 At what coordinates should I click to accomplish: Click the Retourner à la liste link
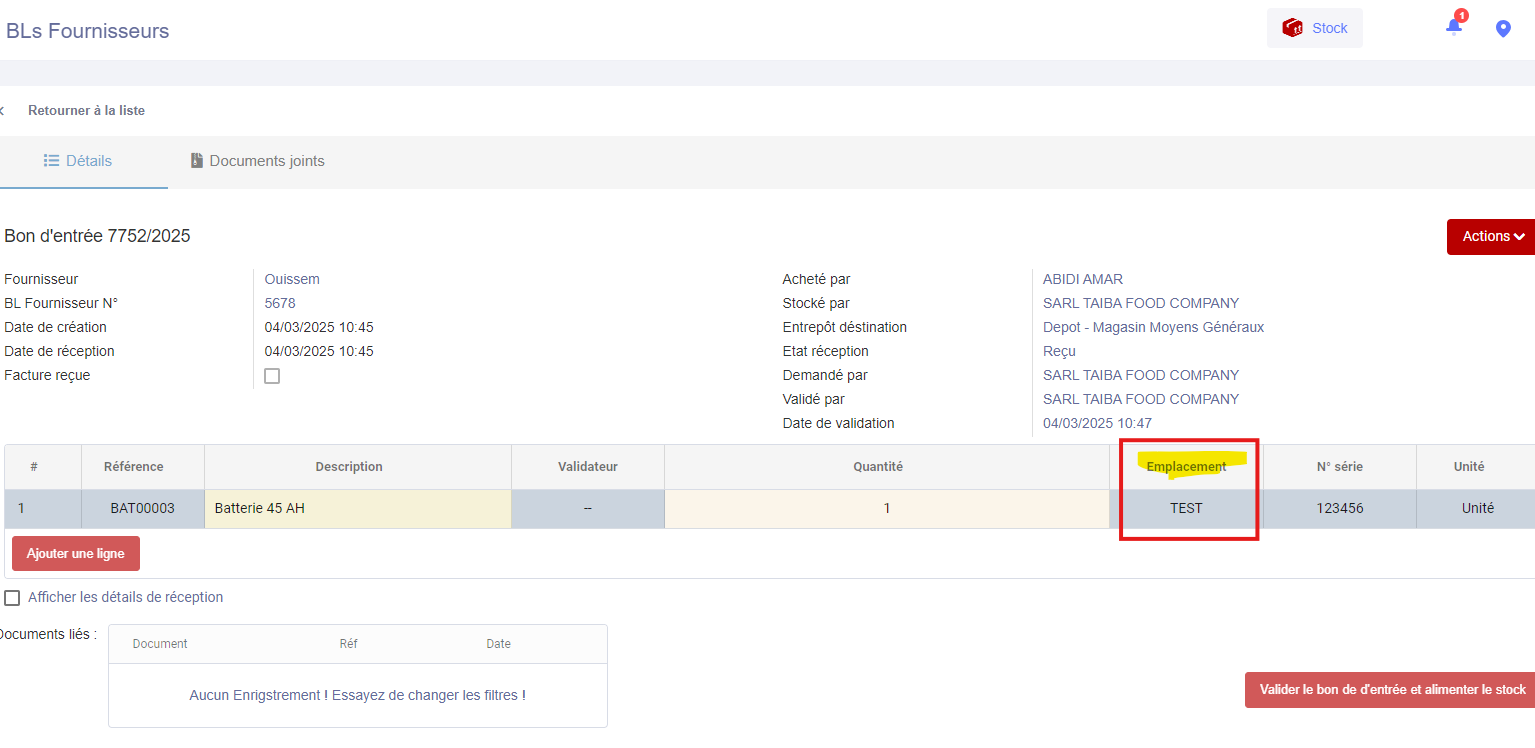[86, 111]
